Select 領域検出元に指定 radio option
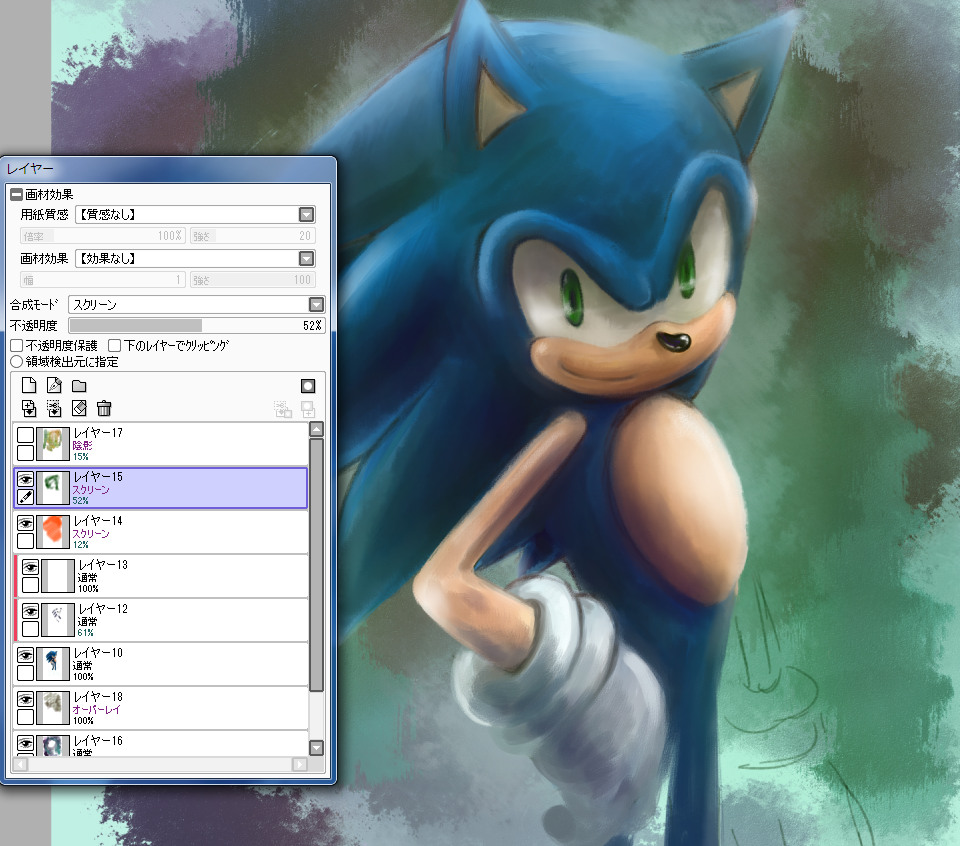The image size is (960, 846). pos(17,361)
